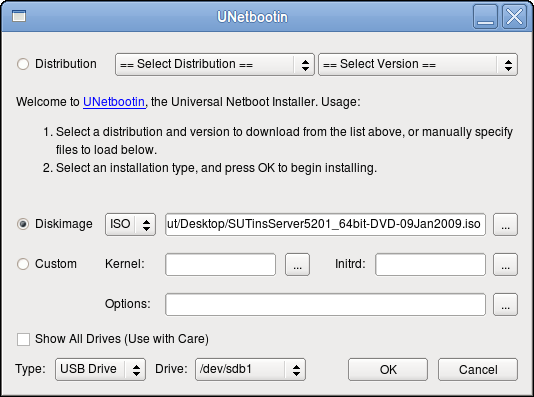Browse for disk image file
Screen dimensions: 534x397
pyautogui.click(x=505, y=224)
